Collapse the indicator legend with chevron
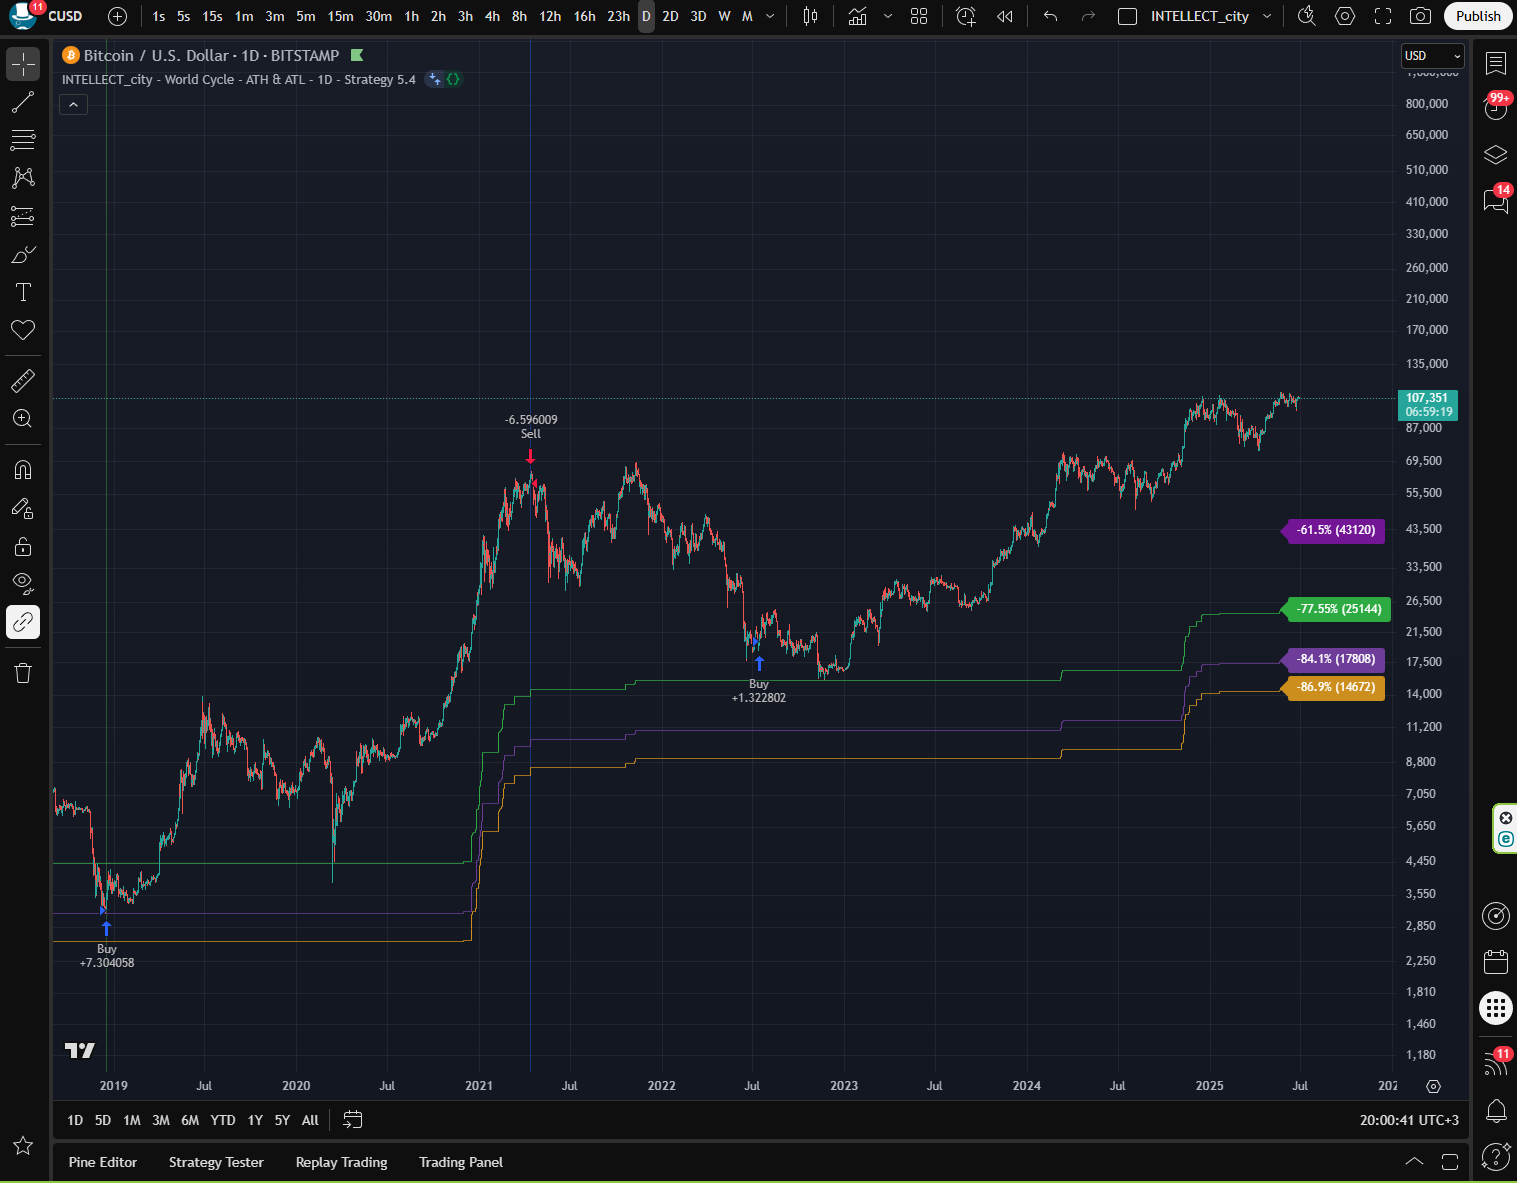Image resolution: width=1517 pixels, height=1183 pixels. click(x=73, y=105)
